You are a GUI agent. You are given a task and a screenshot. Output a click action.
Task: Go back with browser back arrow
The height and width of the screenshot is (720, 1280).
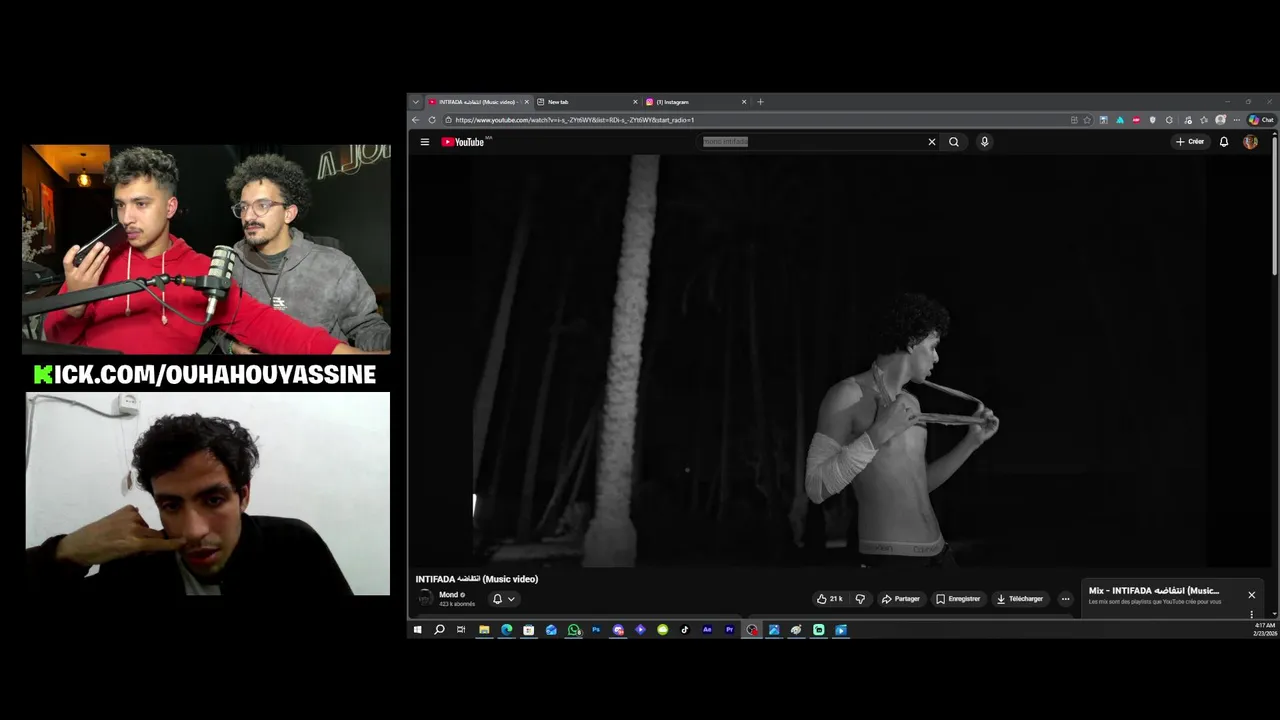pyautogui.click(x=416, y=120)
